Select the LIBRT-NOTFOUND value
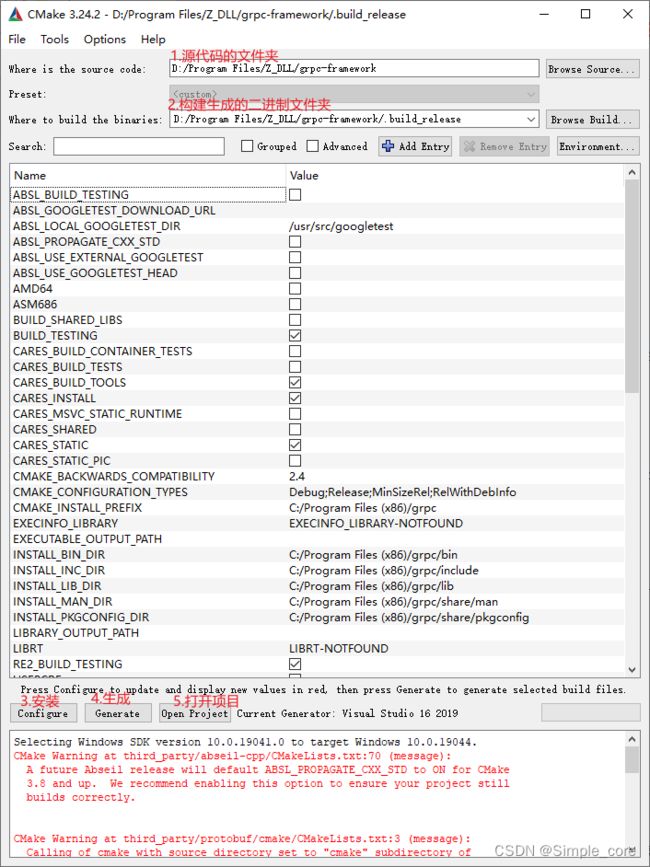 pyautogui.click(x=338, y=648)
